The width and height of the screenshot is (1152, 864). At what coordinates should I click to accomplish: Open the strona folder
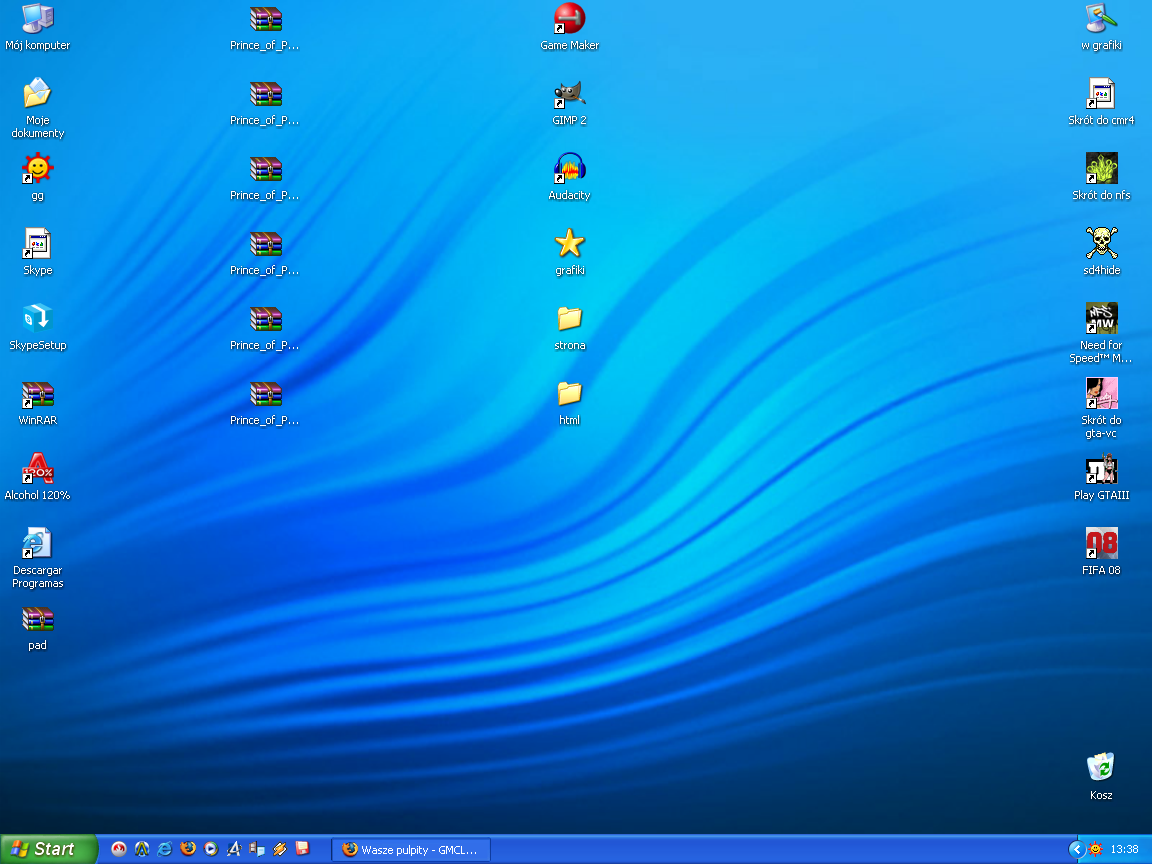[x=569, y=319]
